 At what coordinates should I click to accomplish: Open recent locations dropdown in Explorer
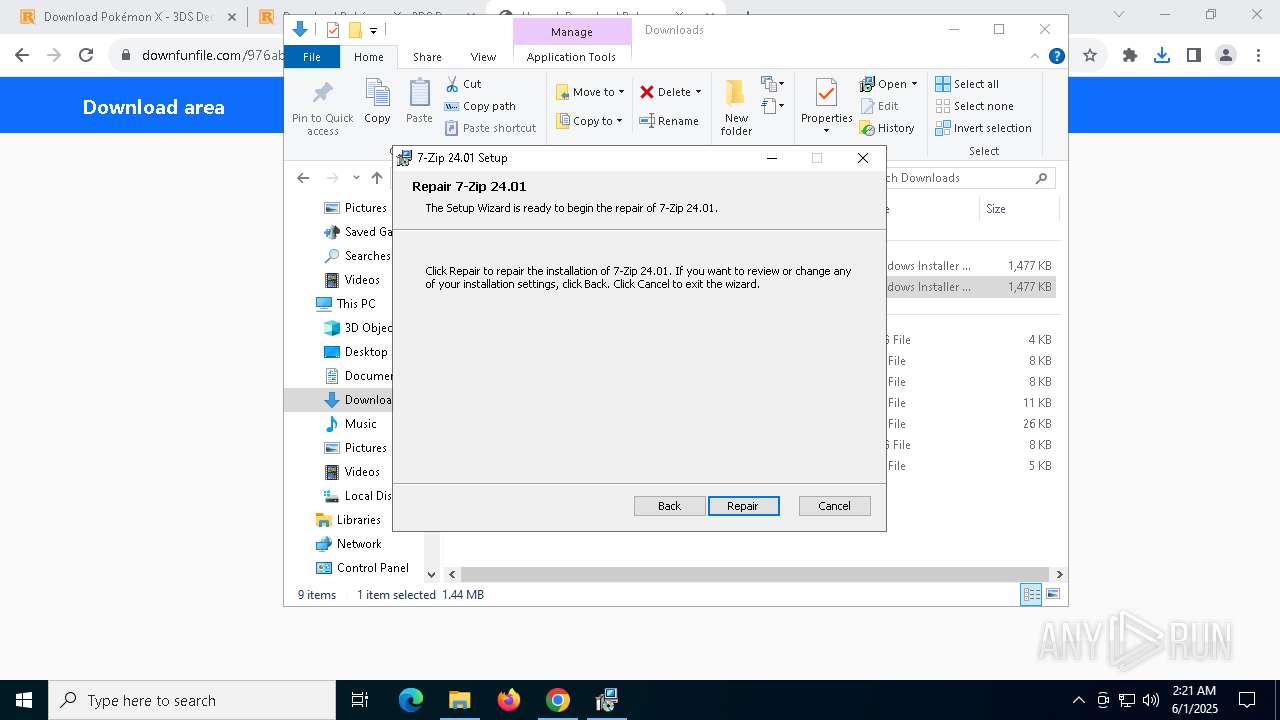pos(356,178)
